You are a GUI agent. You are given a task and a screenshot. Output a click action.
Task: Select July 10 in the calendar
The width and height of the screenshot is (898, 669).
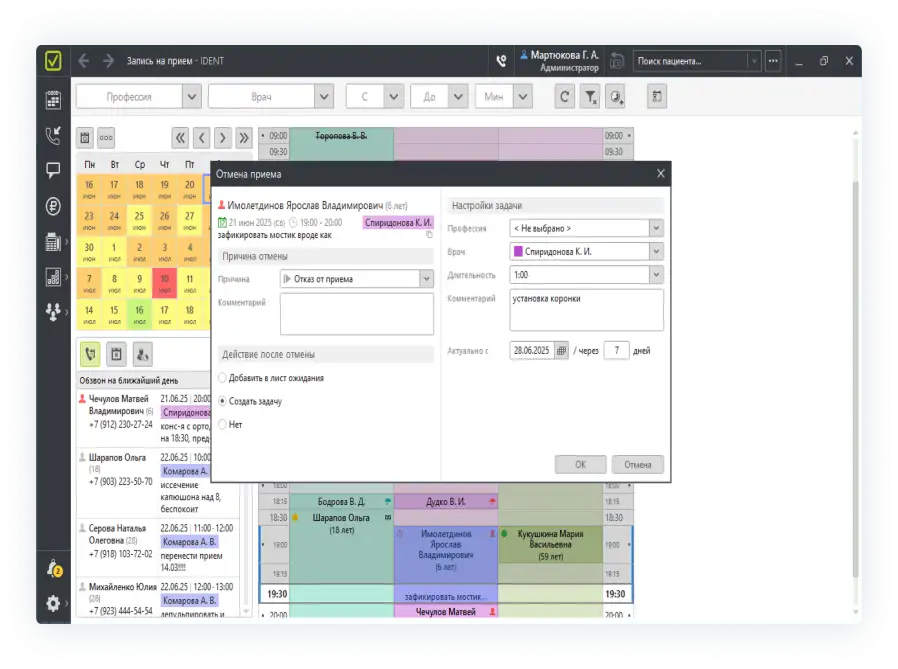tap(165, 280)
